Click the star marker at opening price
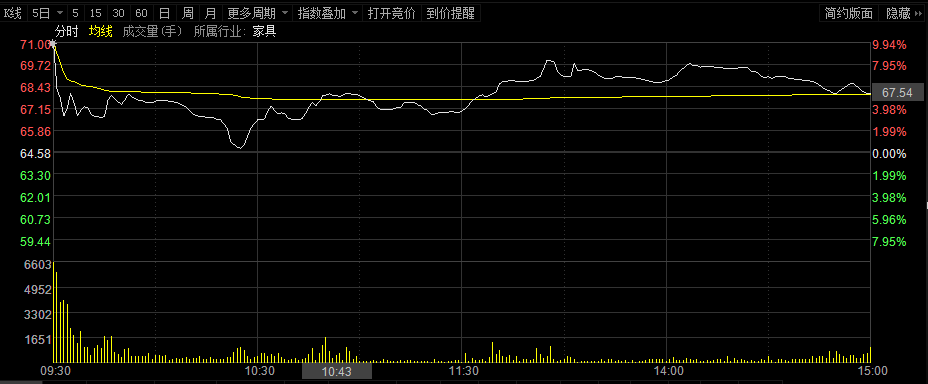Image resolution: width=928 pixels, height=384 pixels. 53,44
